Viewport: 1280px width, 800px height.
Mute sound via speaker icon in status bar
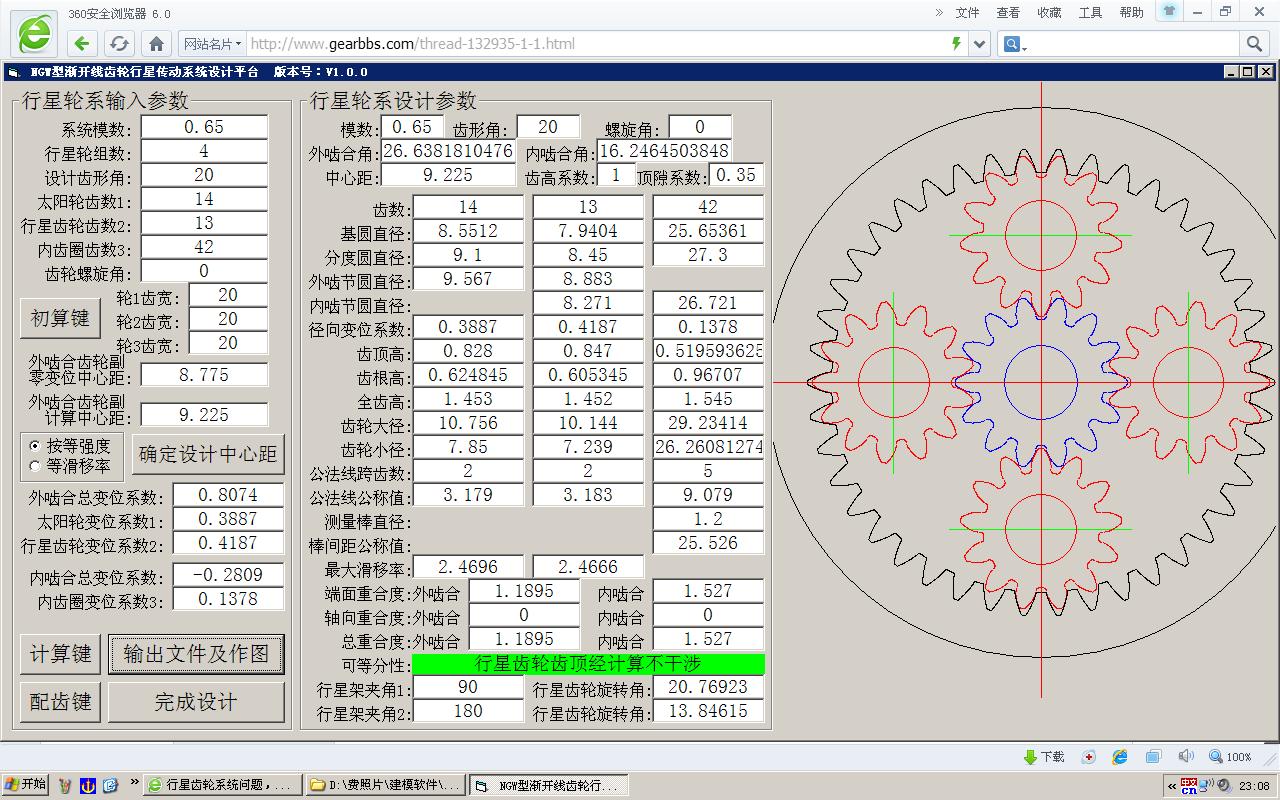[x=1186, y=757]
